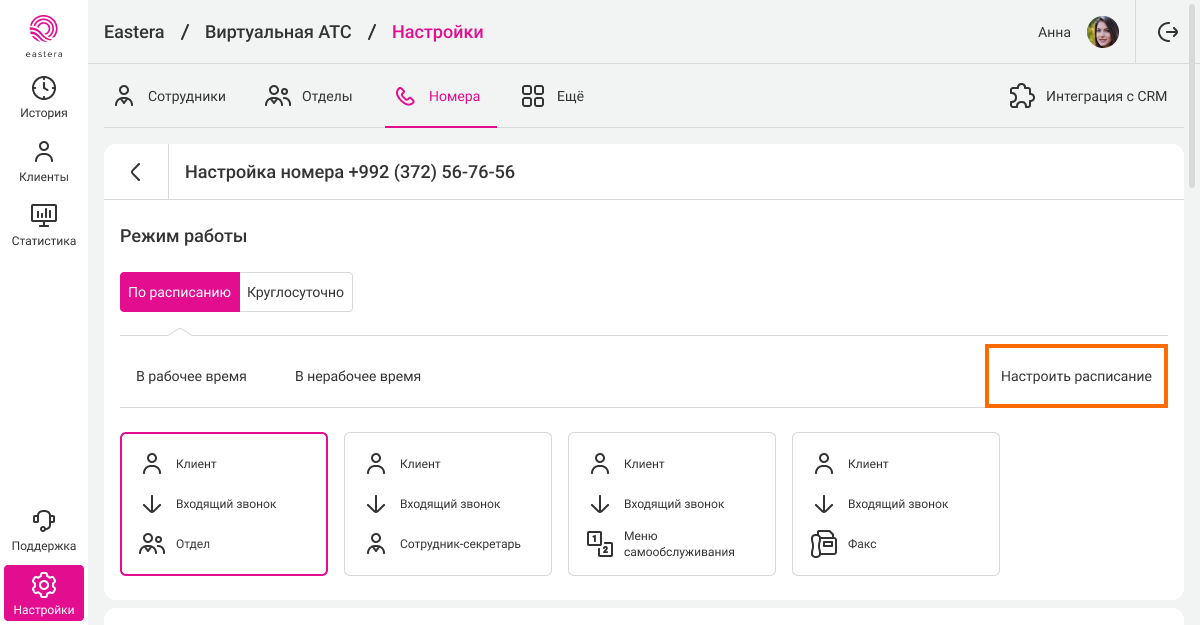This screenshot has width=1200, height=625.
Task: Click the logout arrow icon
Action: click(x=1168, y=32)
